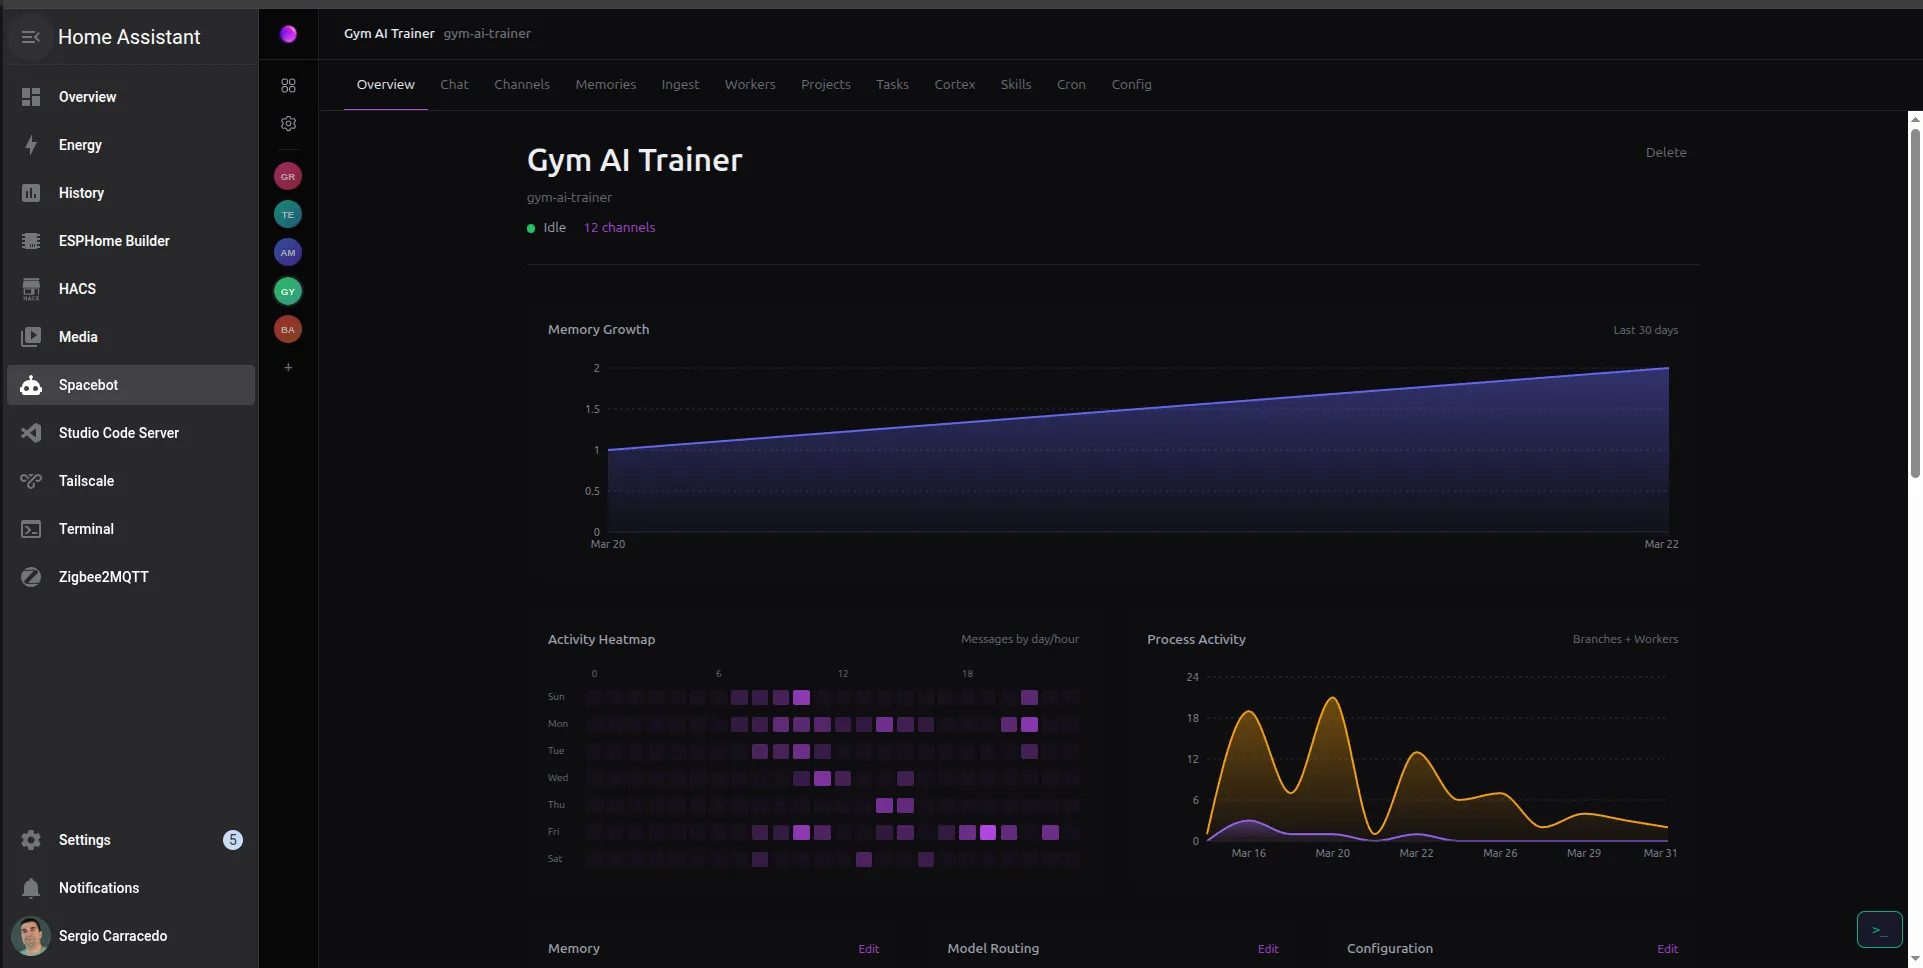Edit the Model Routing section

(1267, 949)
